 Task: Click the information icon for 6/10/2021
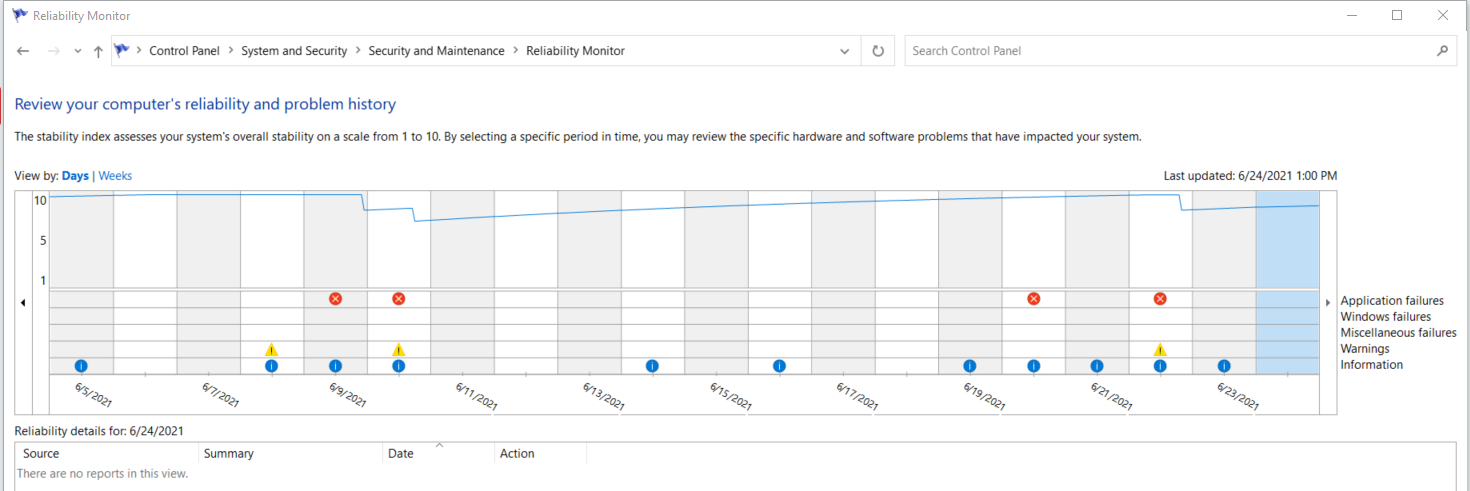[x=399, y=366]
